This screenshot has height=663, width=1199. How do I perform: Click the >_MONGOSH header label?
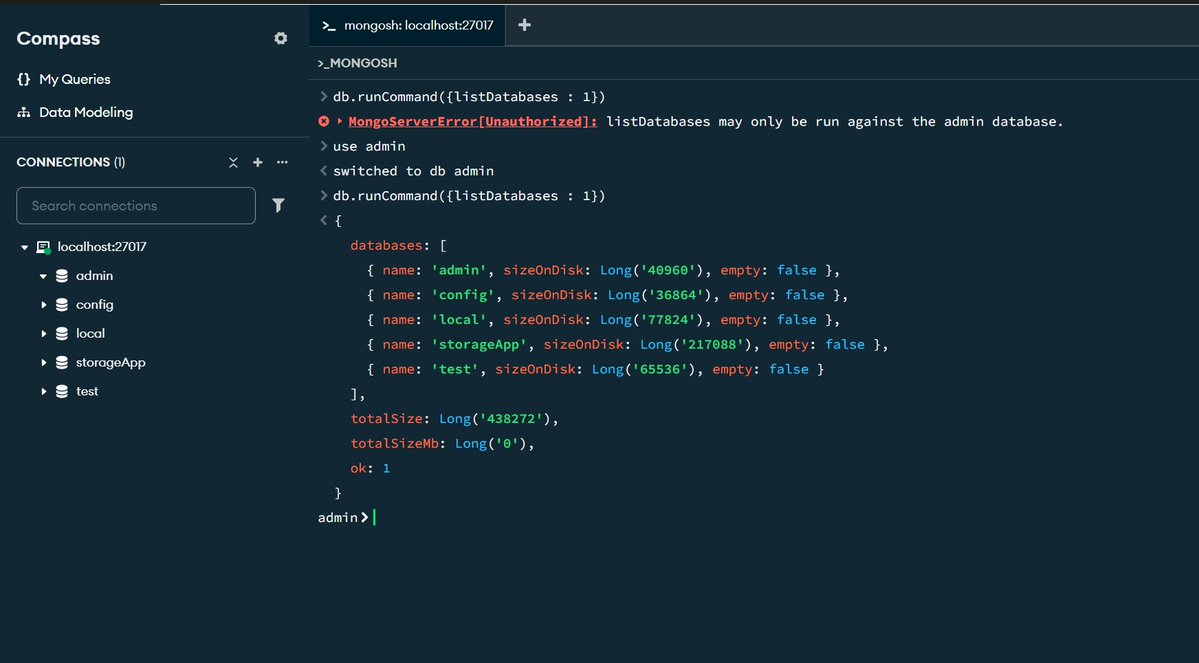pos(357,63)
